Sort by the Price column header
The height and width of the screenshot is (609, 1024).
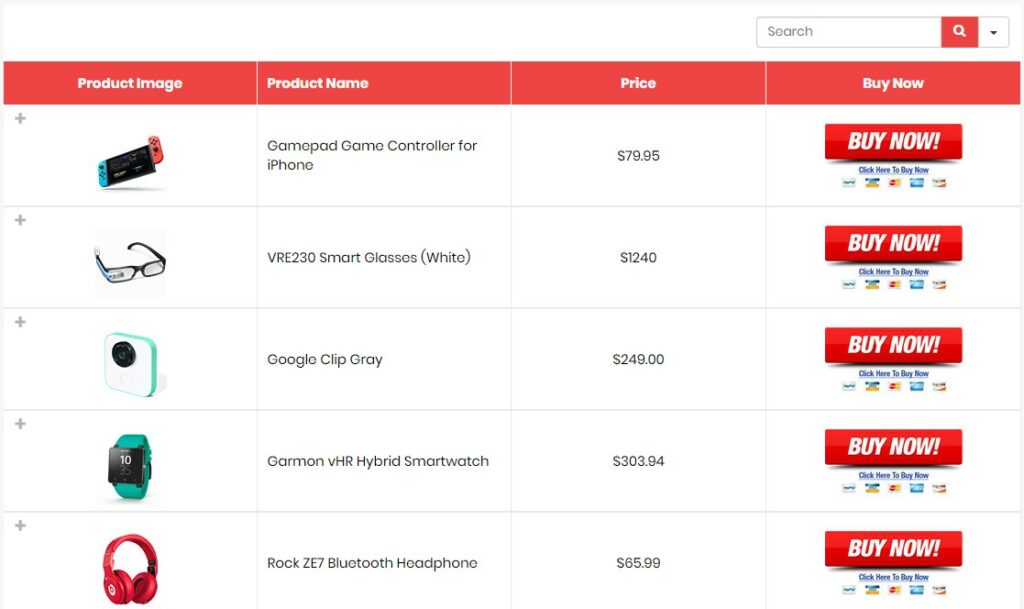pyautogui.click(x=637, y=83)
